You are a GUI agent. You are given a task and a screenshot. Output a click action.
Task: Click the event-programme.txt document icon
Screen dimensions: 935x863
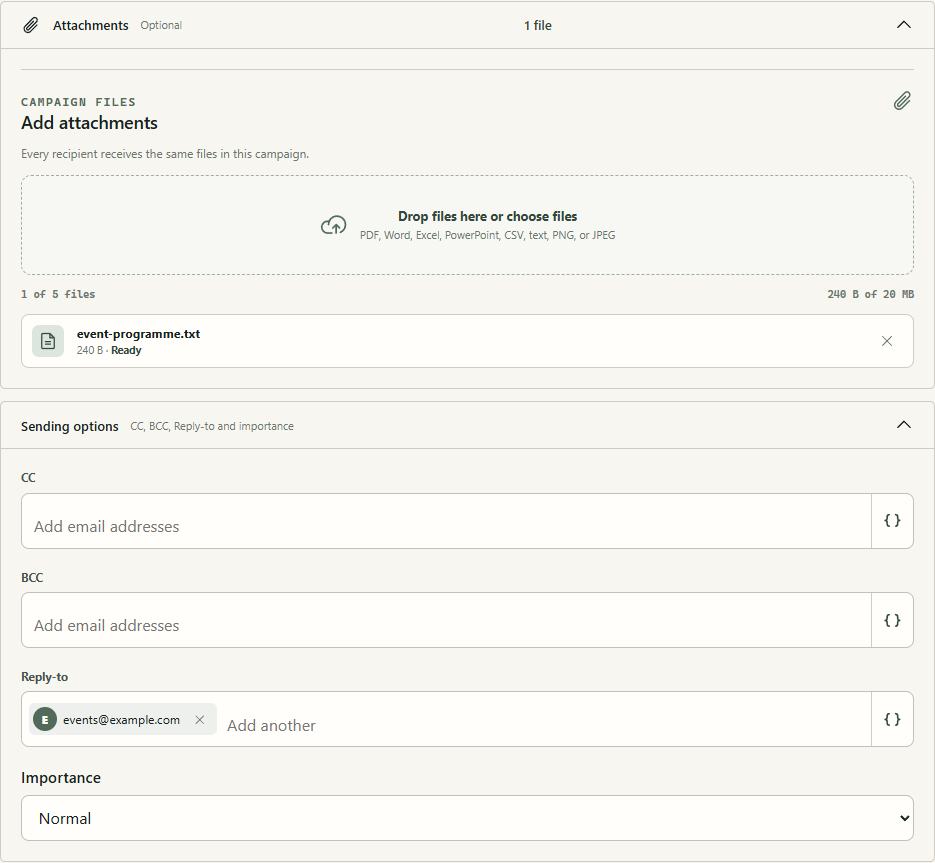(x=48, y=341)
